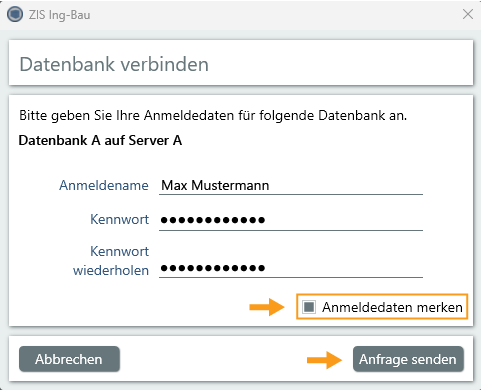Click the 'Bitte geben Sie Ihre Anmeldedaten' instruction text
The height and width of the screenshot is (390, 482).
pos(213,116)
